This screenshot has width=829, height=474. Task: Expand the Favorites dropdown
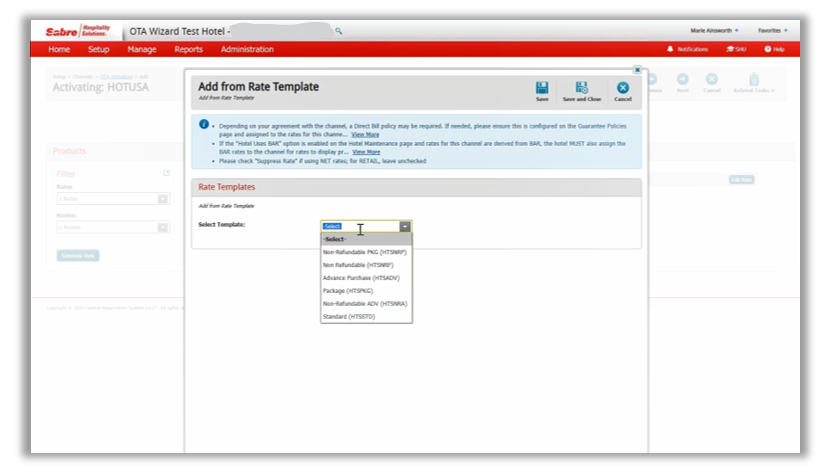(772, 31)
